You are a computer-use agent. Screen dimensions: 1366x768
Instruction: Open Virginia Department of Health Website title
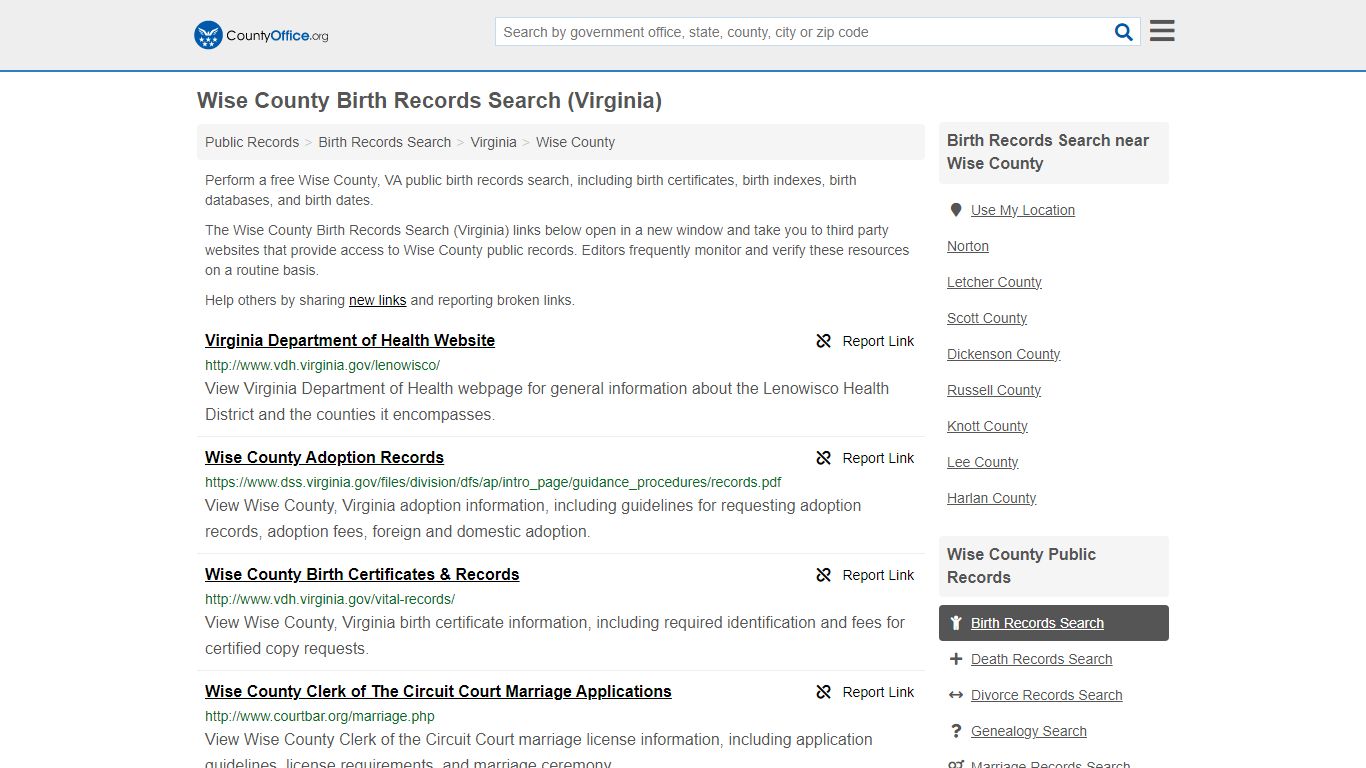pyautogui.click(x=350, y=340)
